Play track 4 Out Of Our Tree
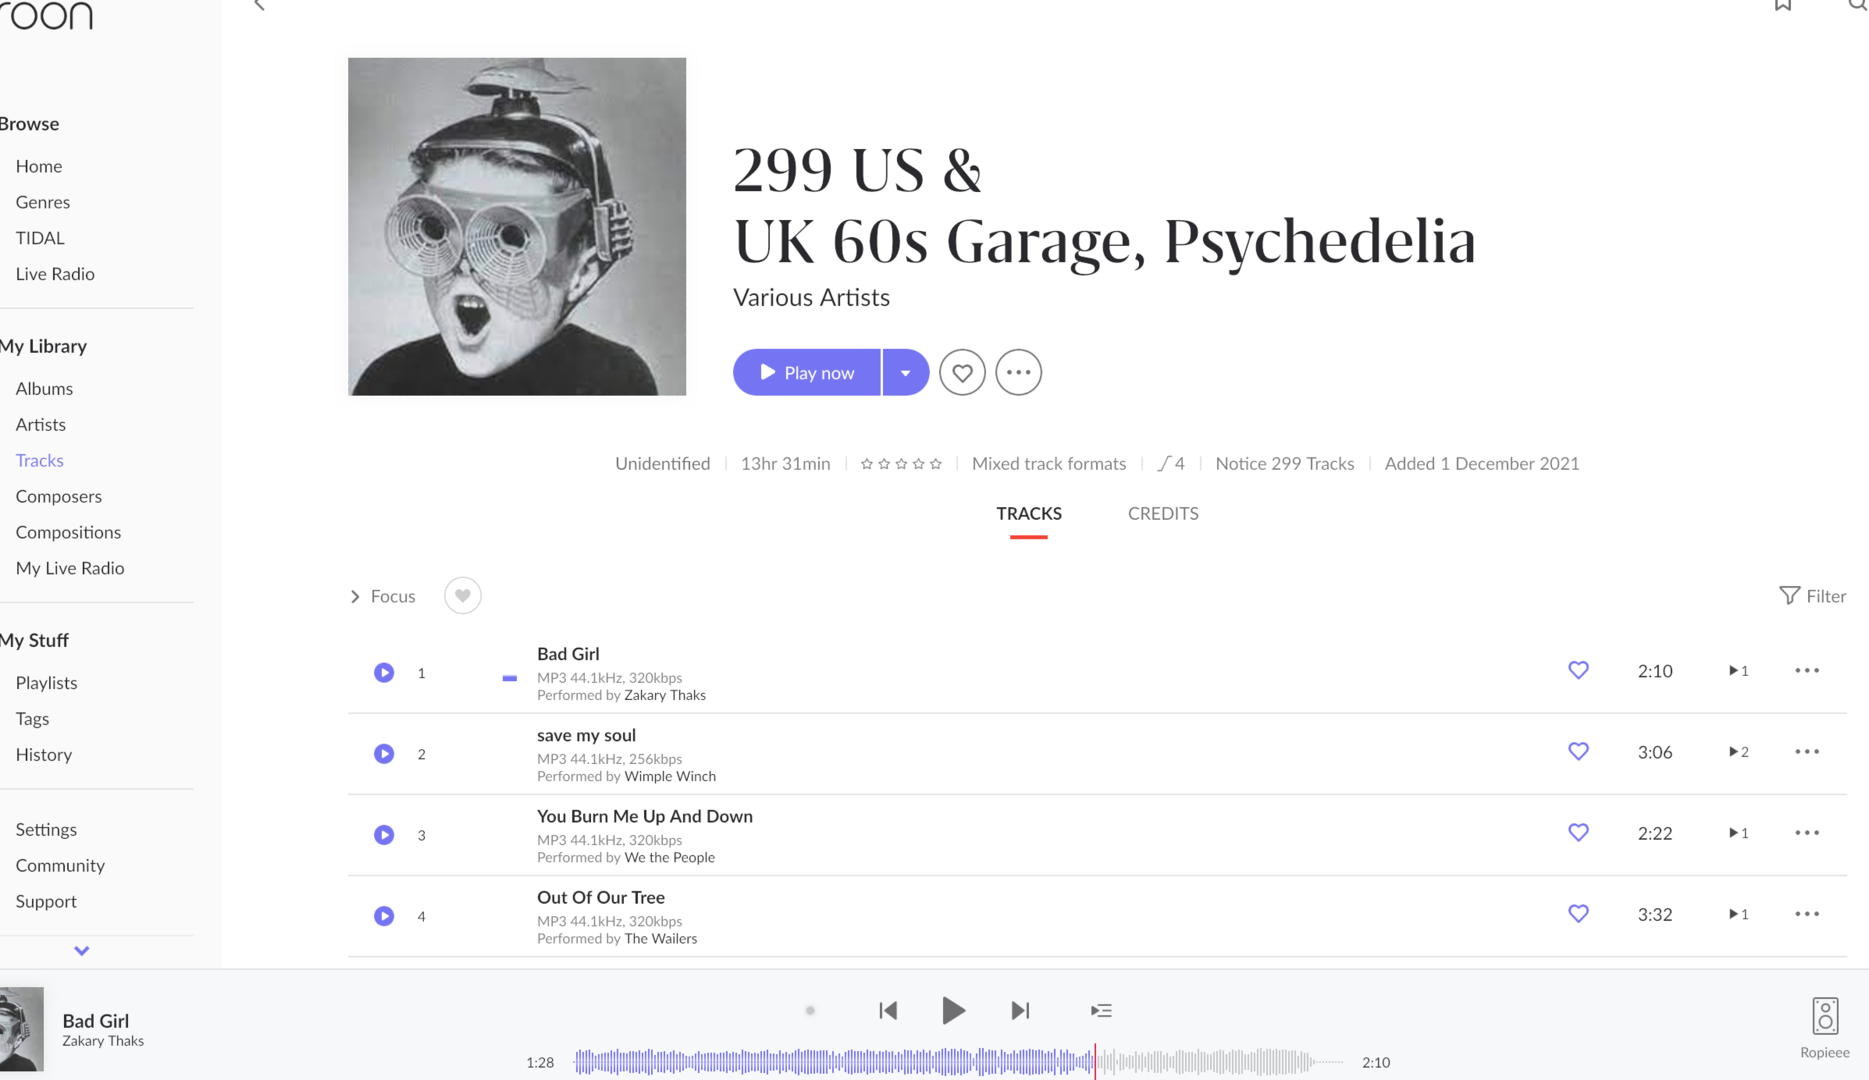Screen dimensions: 1869x1080 click(x=384, y=916)
